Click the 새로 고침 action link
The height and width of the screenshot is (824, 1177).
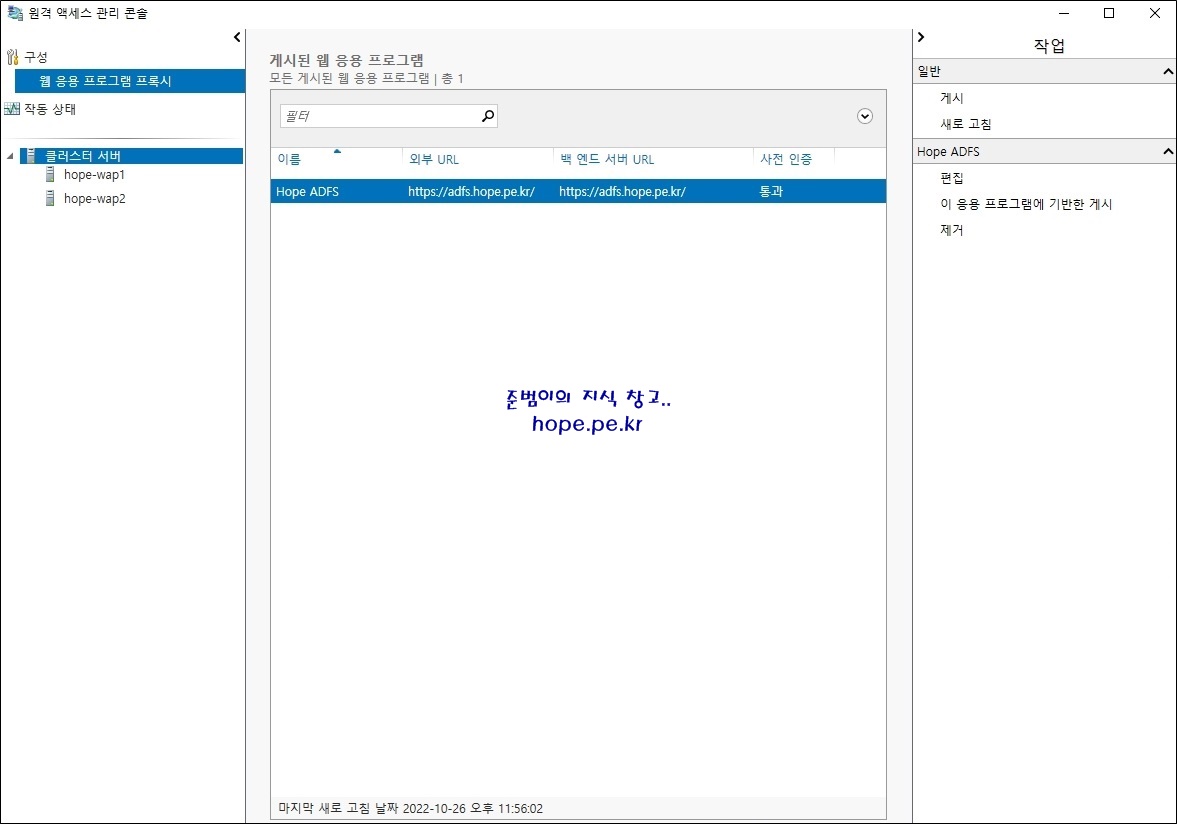[x=965, y=125]
